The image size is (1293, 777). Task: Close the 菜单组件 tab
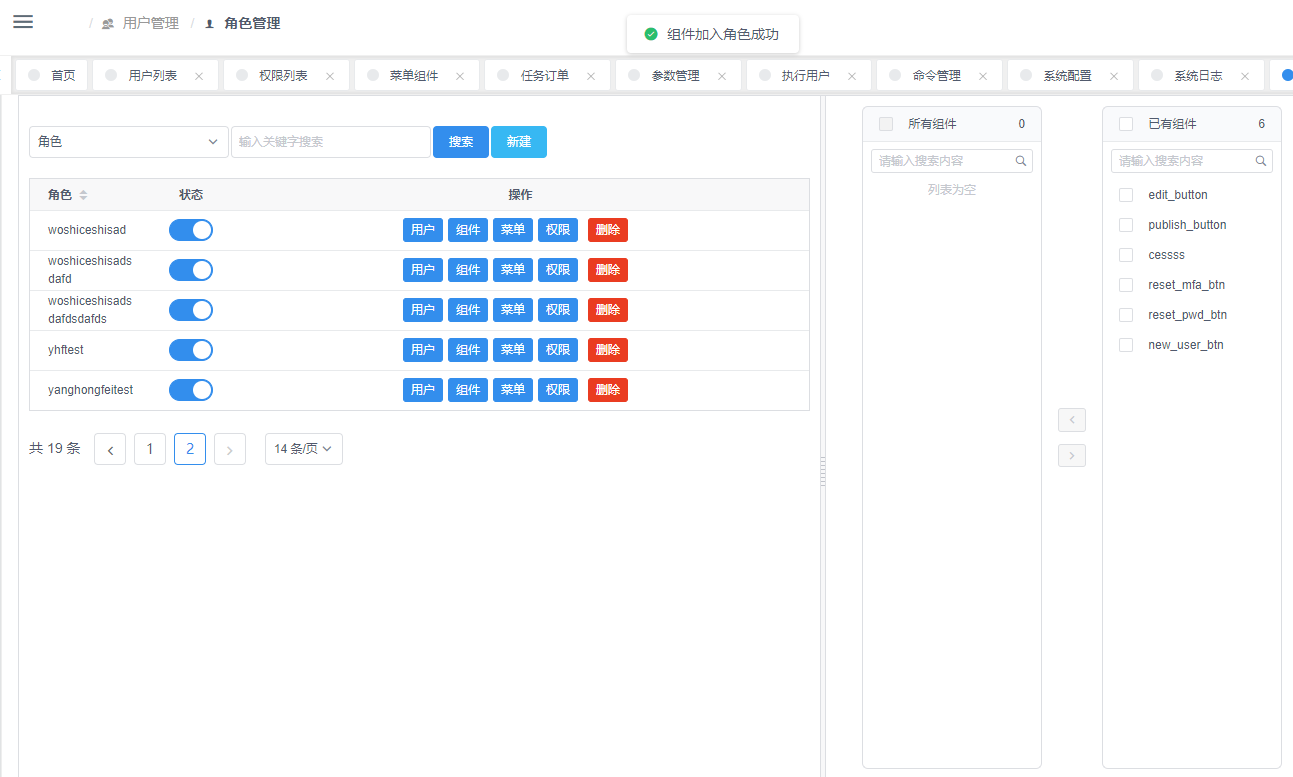pyautogui.click(x=460, y=76)
